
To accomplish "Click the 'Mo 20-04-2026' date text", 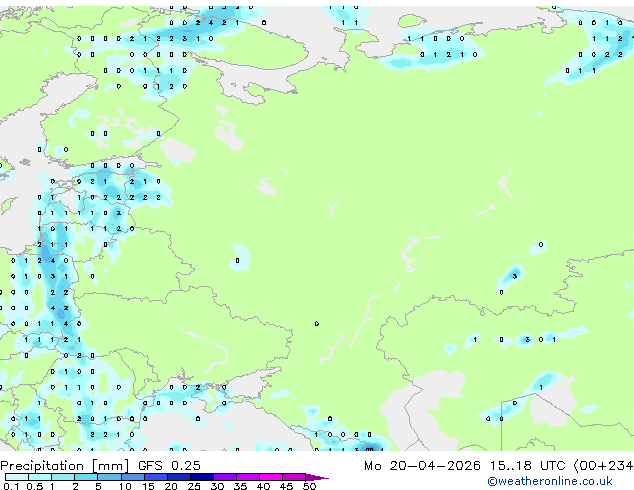I will point(422,466).
